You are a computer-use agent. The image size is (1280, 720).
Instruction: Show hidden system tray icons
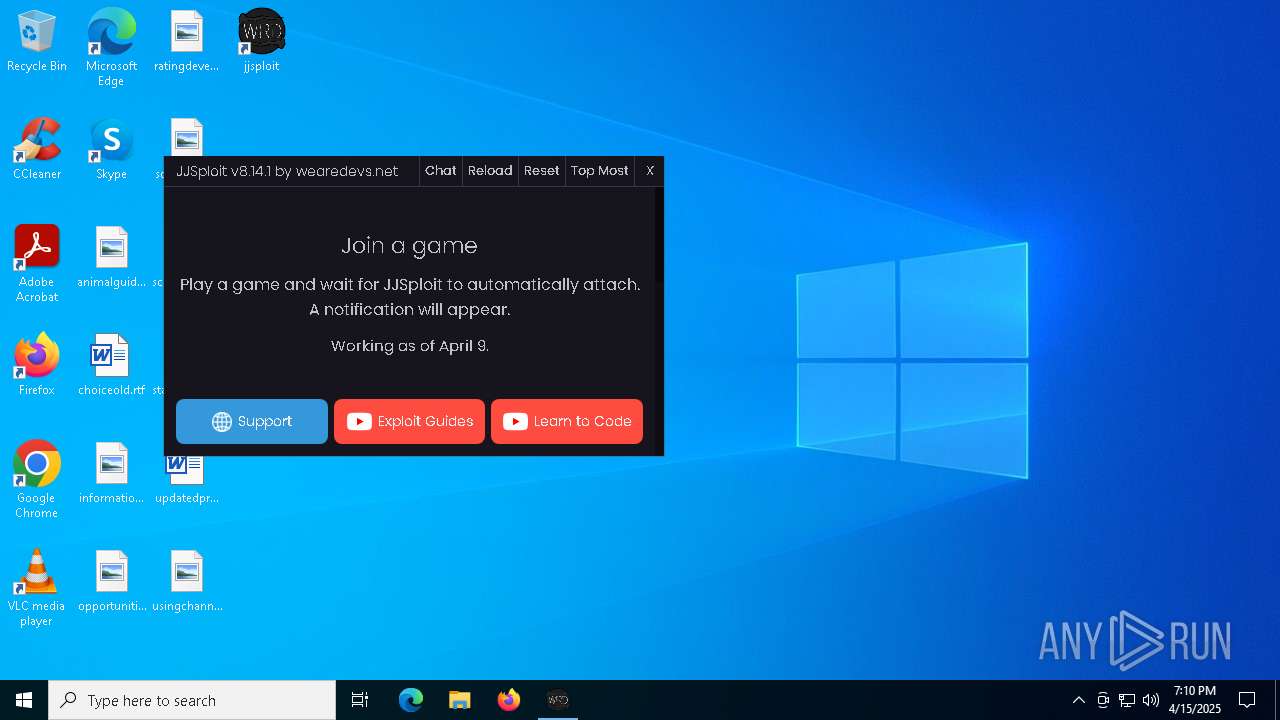click(x=1078, y=700)
